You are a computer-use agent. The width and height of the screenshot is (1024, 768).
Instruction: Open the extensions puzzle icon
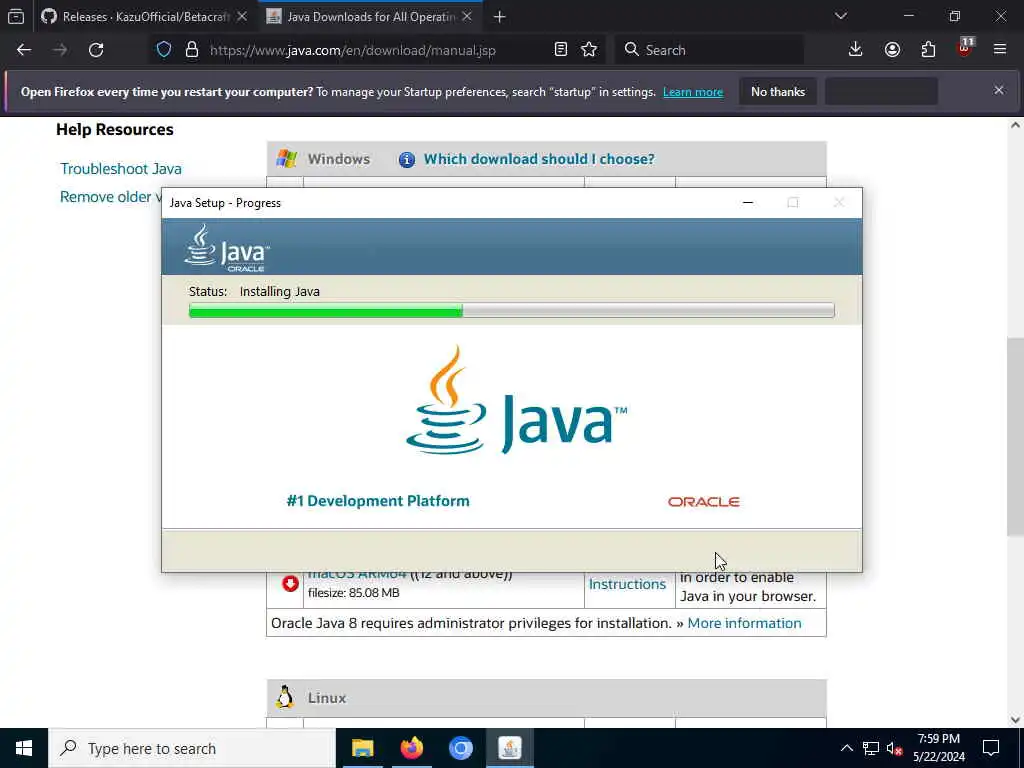point(928,50)
